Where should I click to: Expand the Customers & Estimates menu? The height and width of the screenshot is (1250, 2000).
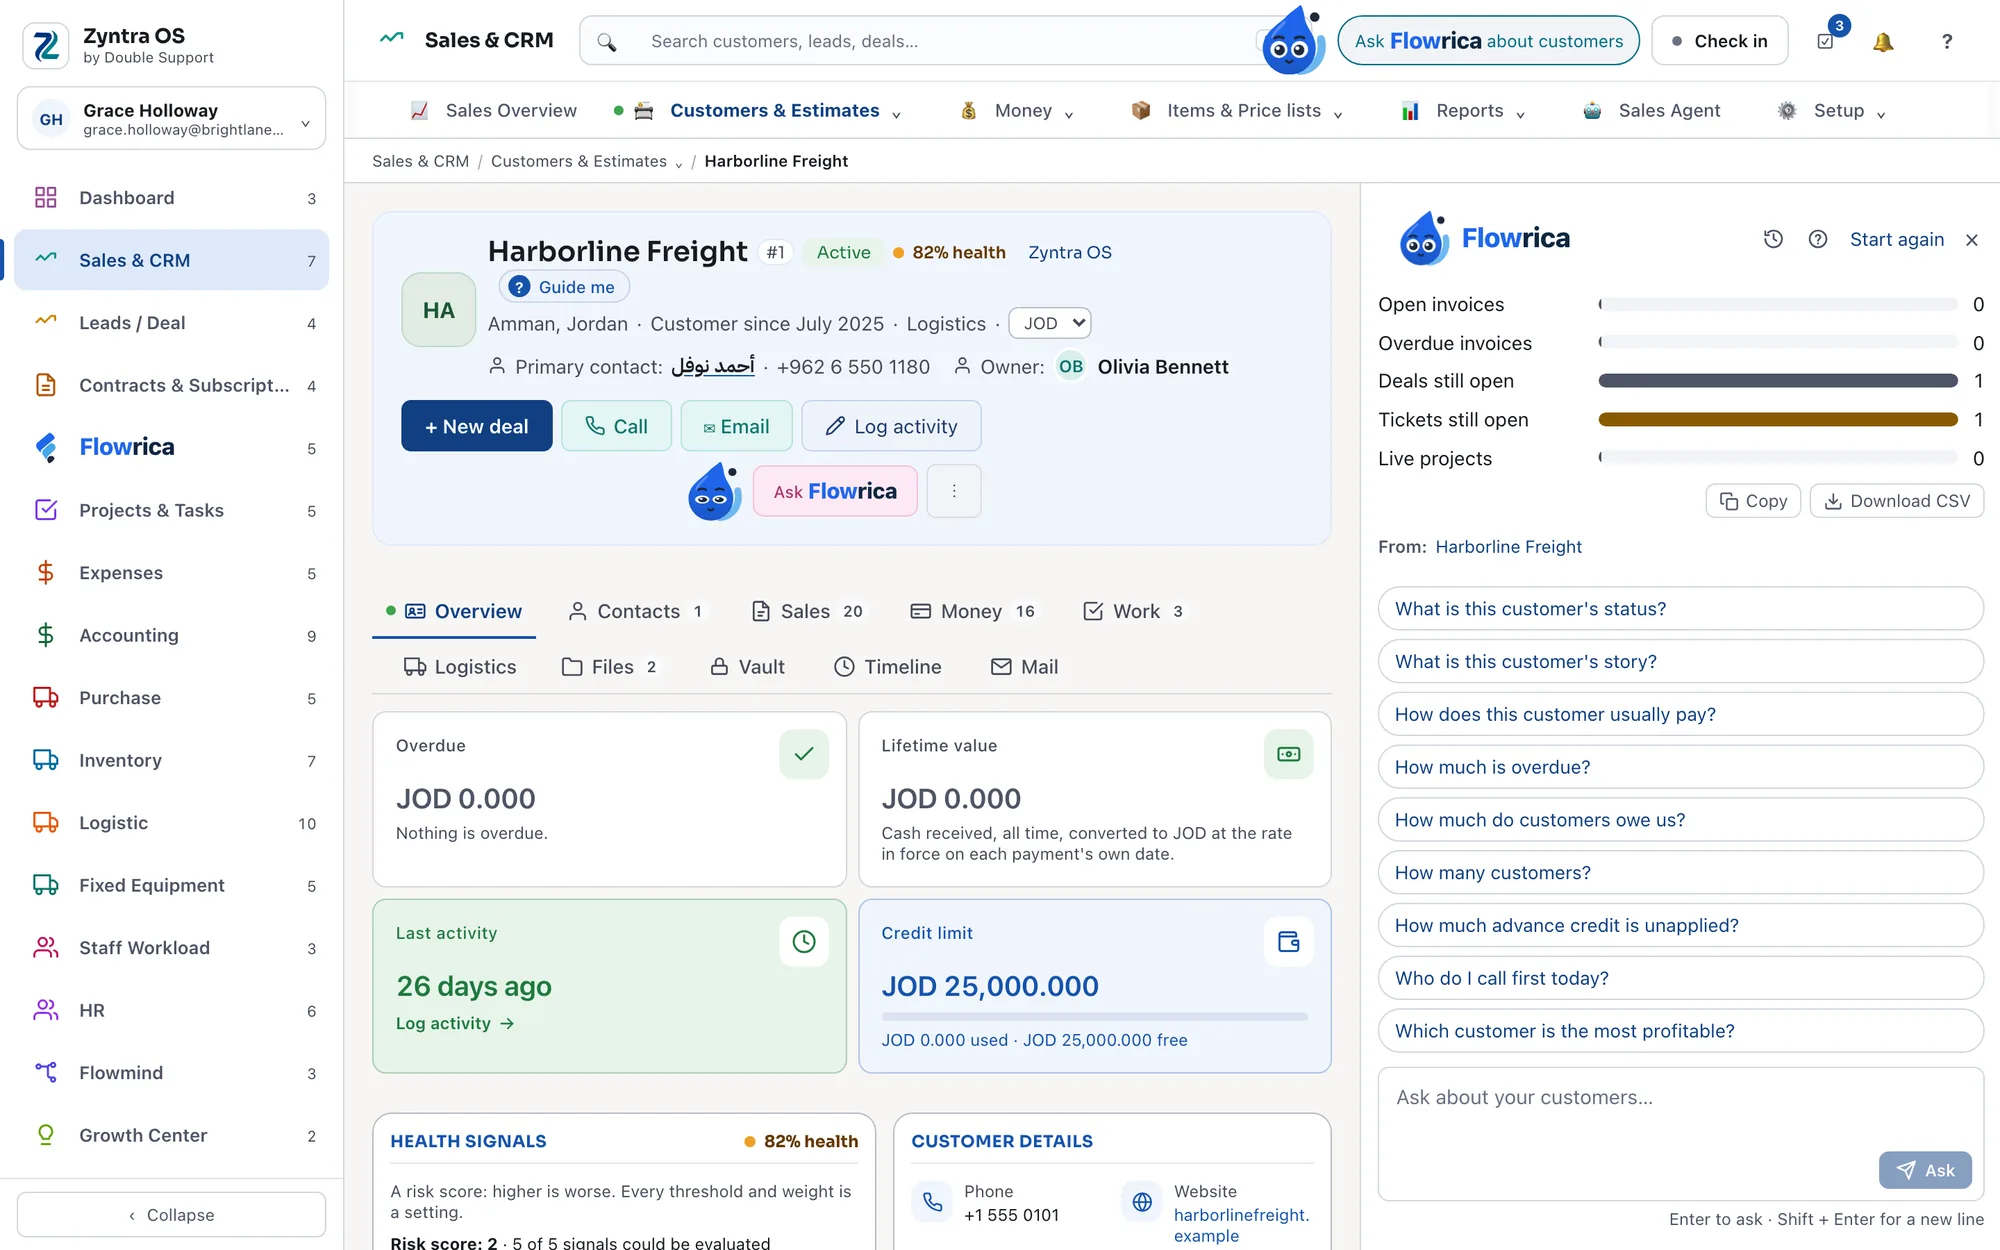pos(896,114)
